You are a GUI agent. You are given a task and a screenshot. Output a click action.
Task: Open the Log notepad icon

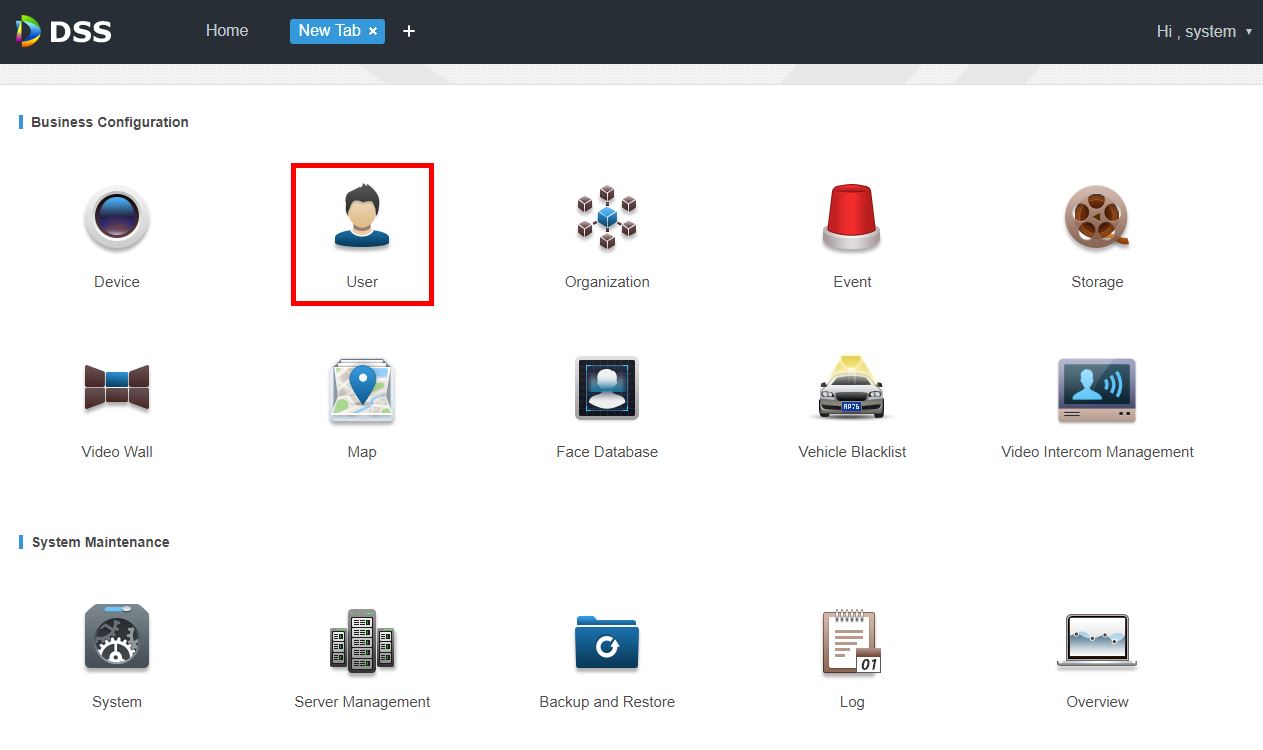point(852,640)
